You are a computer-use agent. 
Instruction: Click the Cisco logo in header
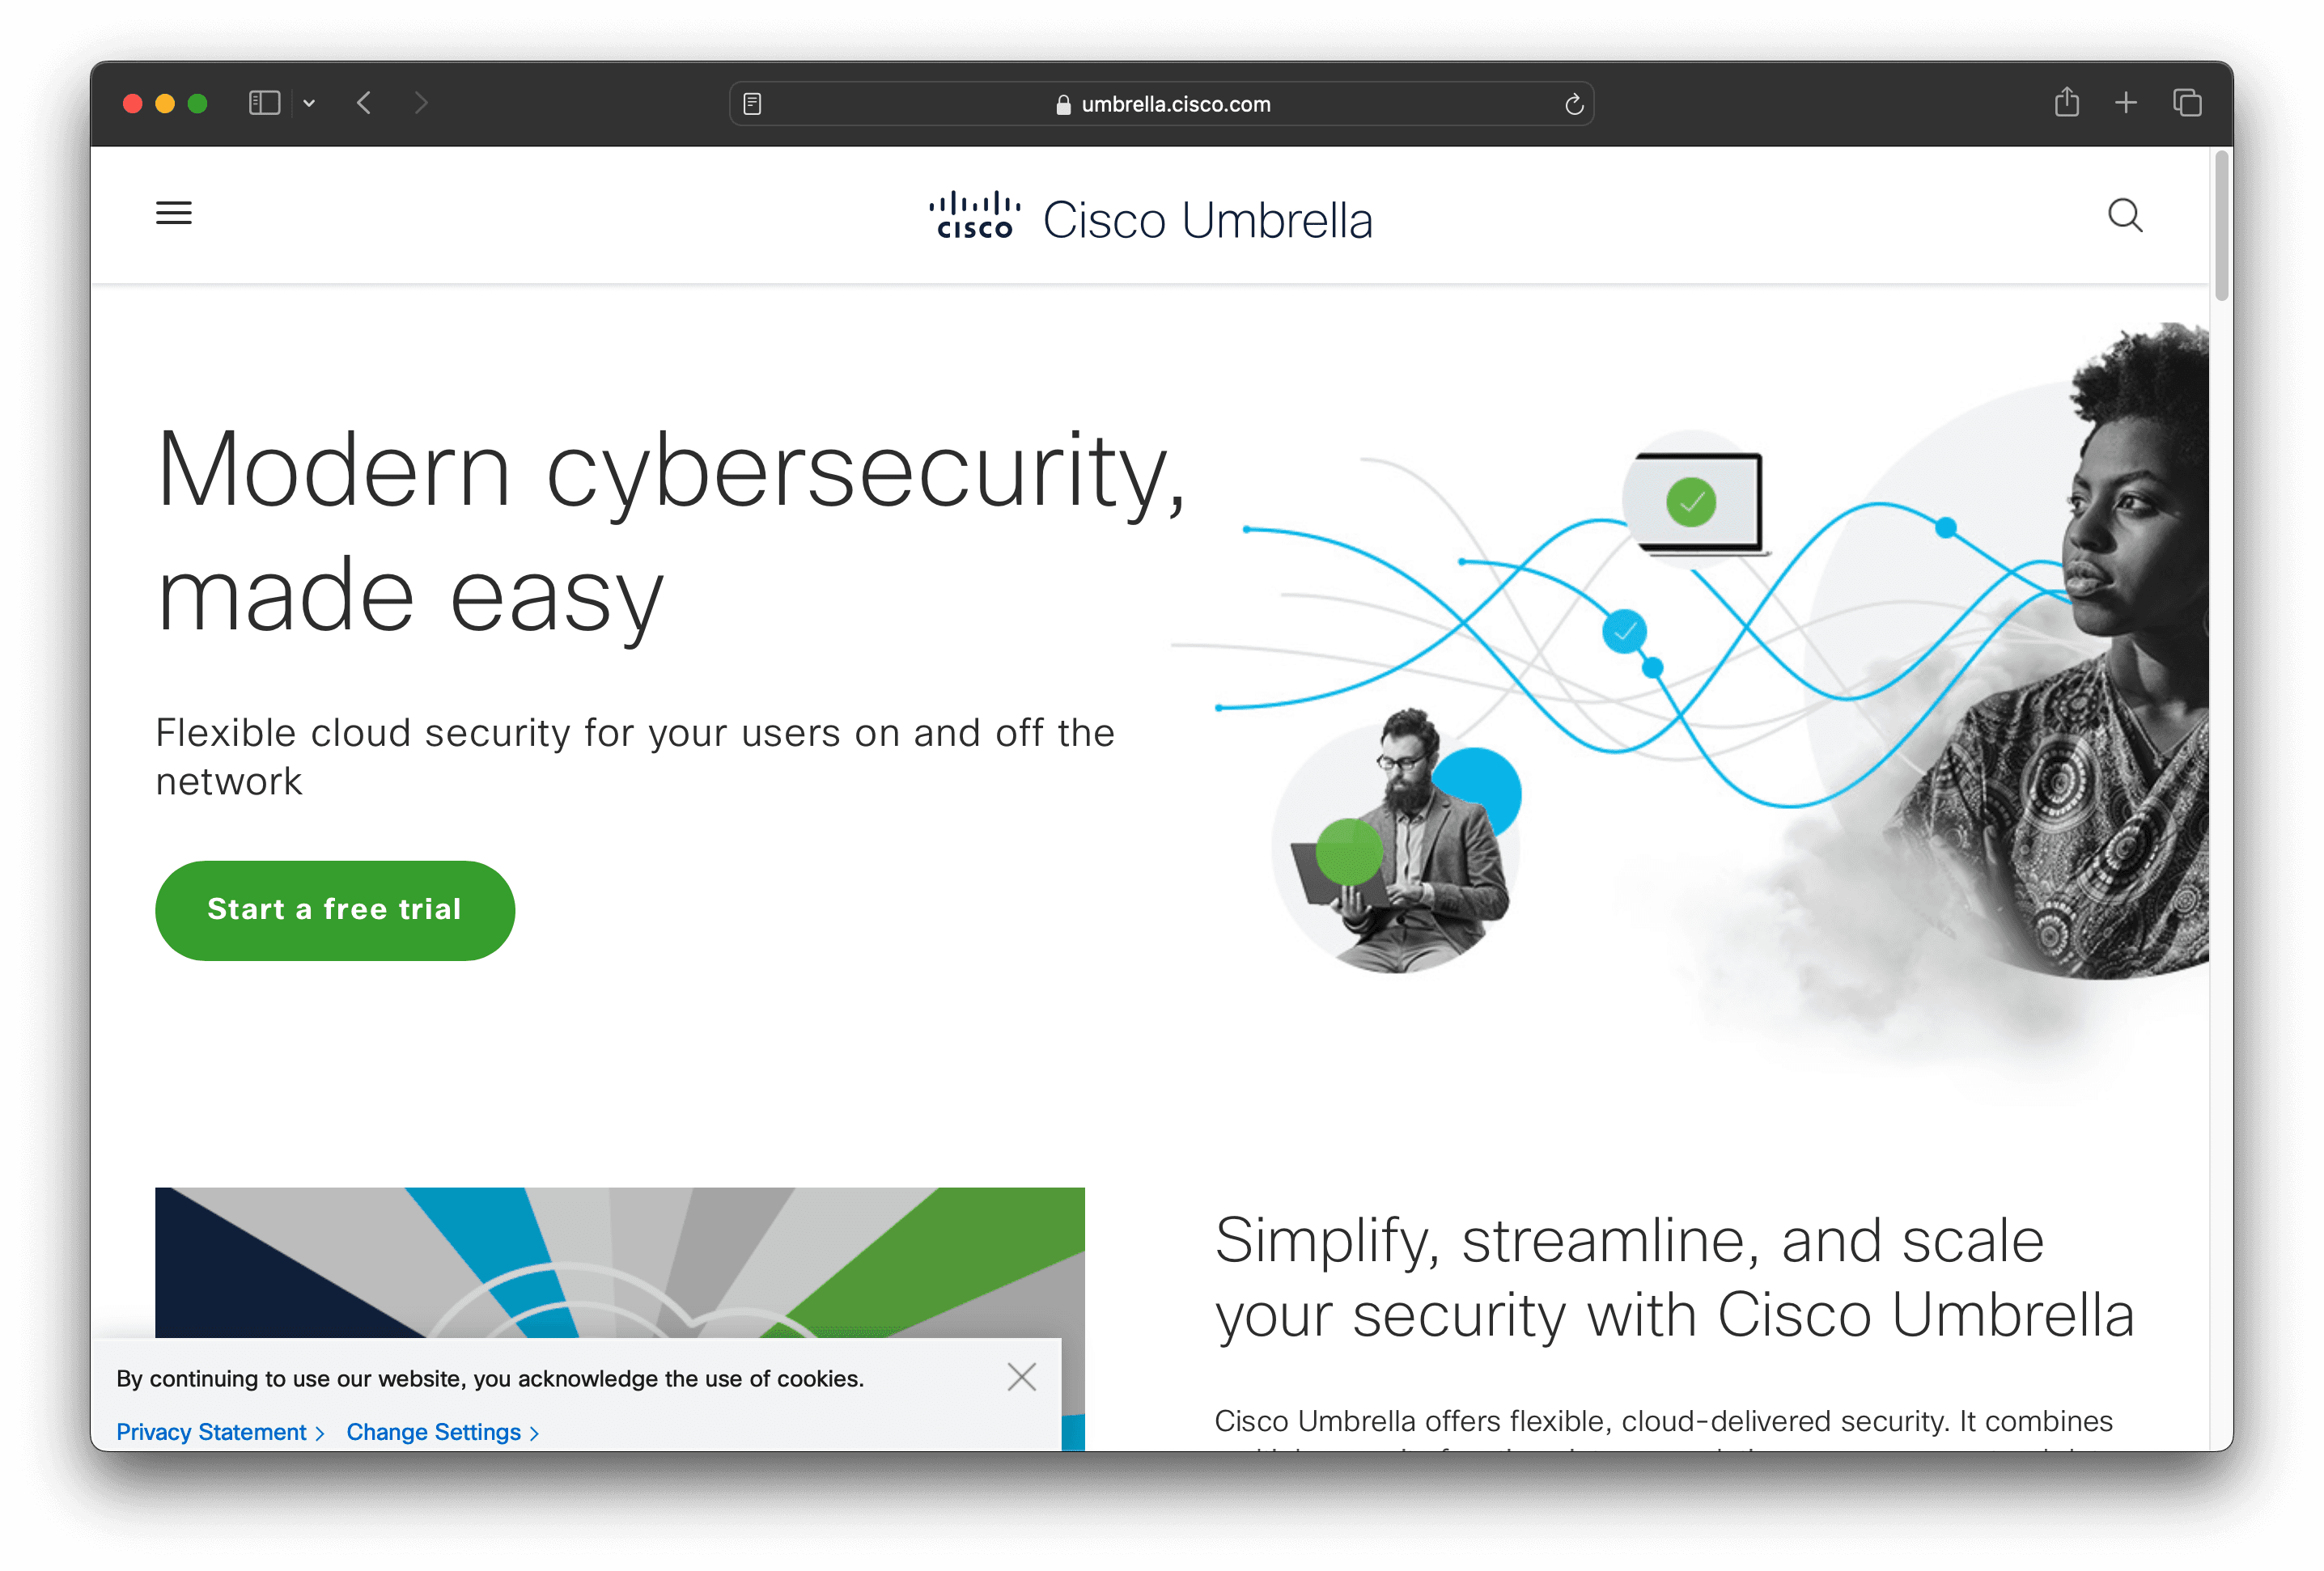pos(975,215)
